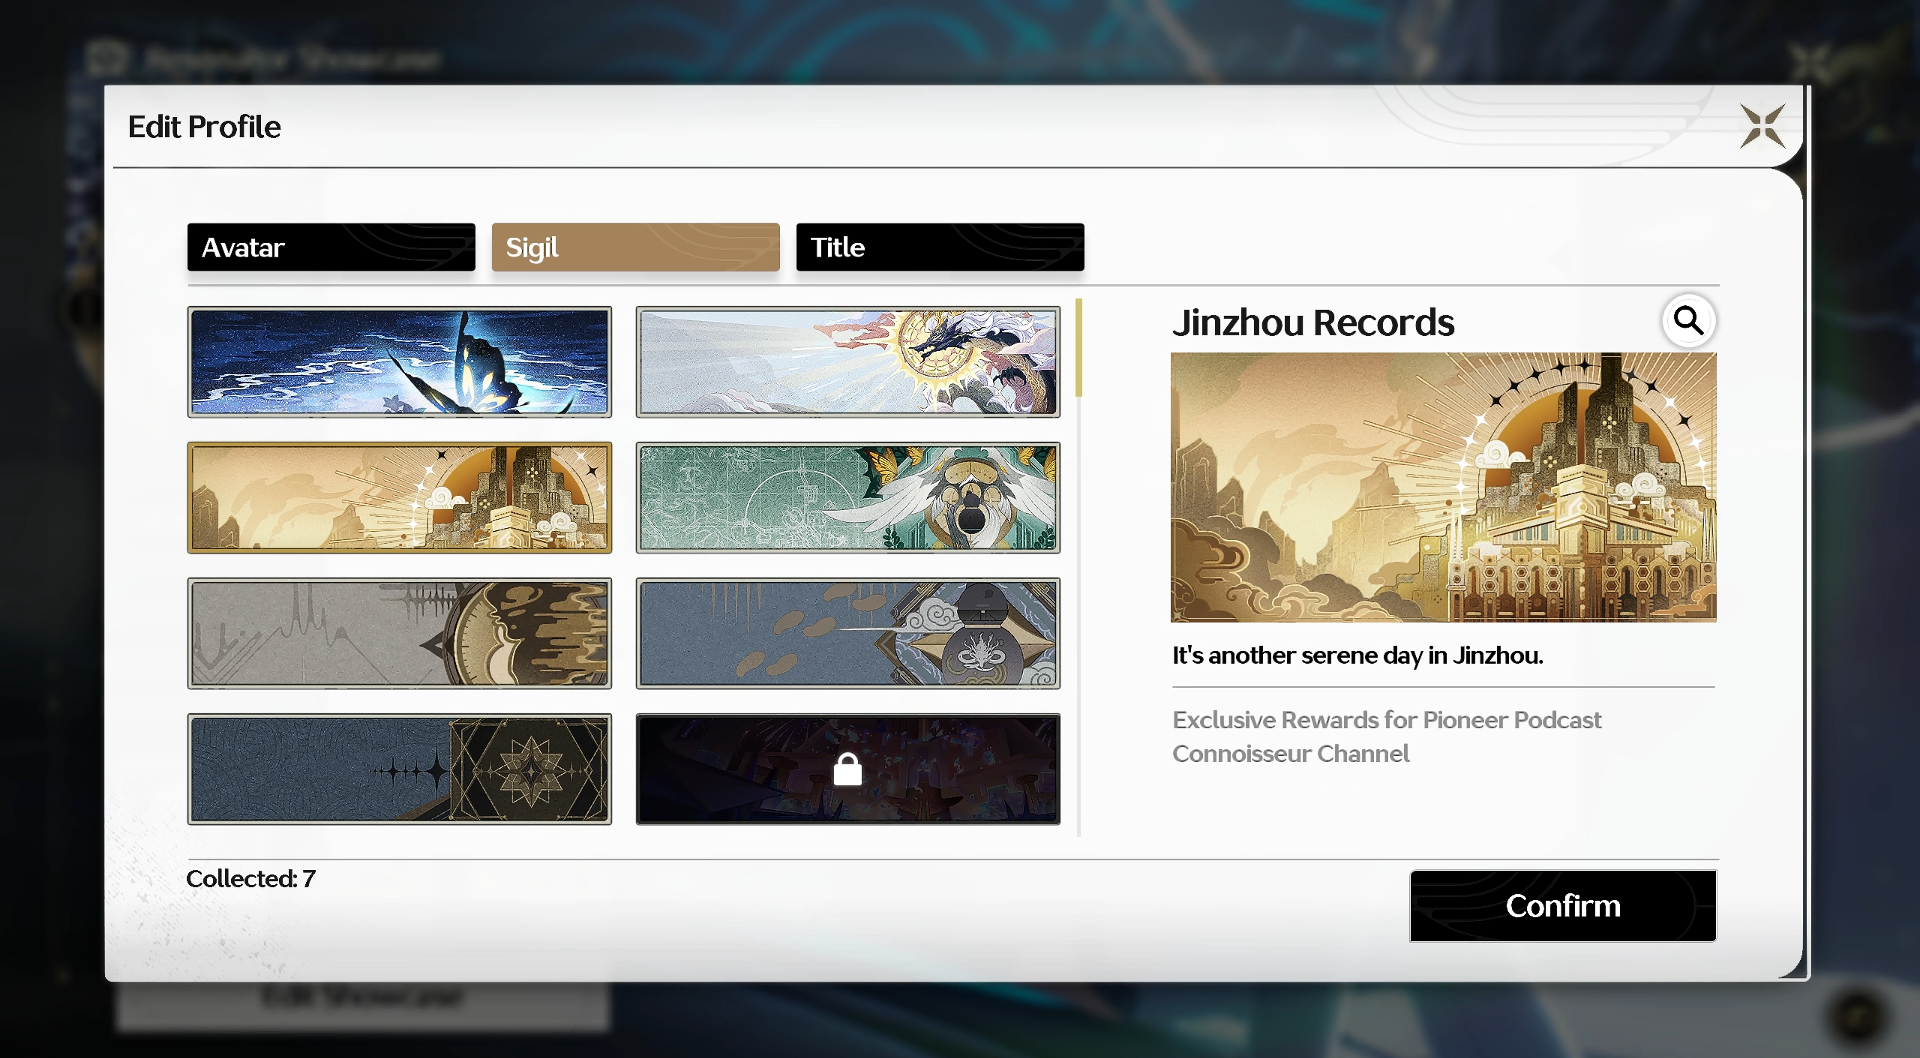1920x1058 pixels.
Task: Click the locked dark sigil thumbnail
Action: (848, 769)
